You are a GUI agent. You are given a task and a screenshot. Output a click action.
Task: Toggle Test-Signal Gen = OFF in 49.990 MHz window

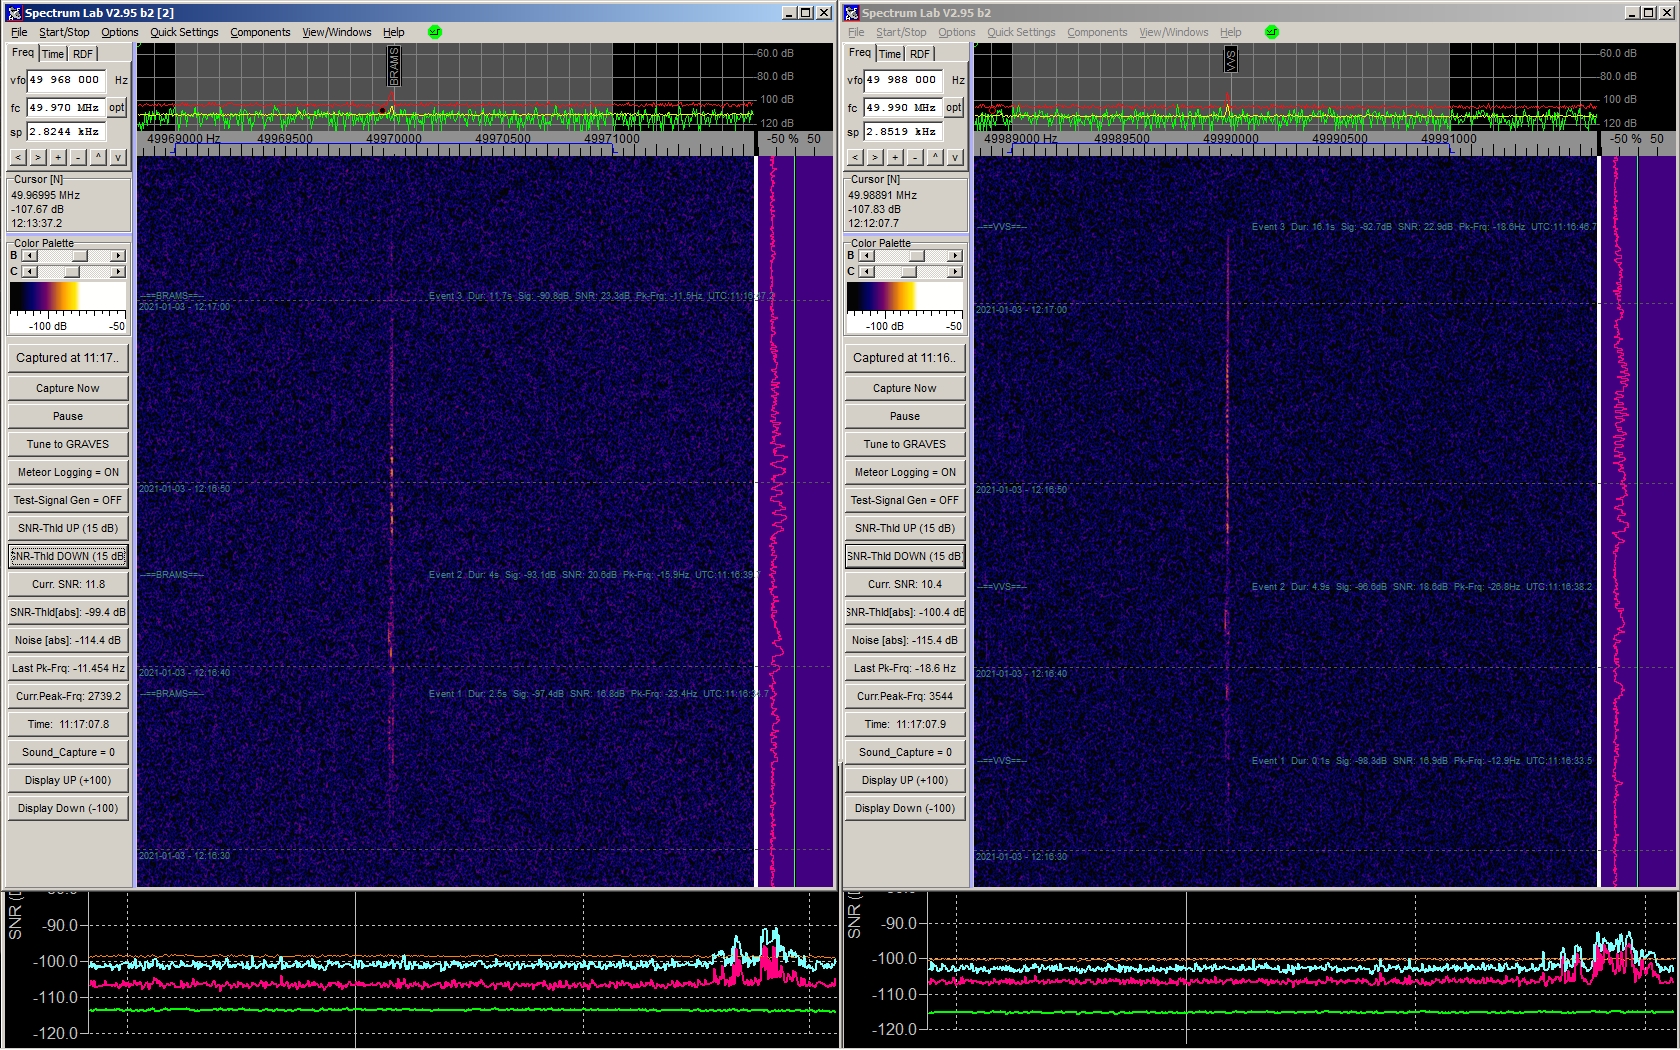[x=905, y=500]
